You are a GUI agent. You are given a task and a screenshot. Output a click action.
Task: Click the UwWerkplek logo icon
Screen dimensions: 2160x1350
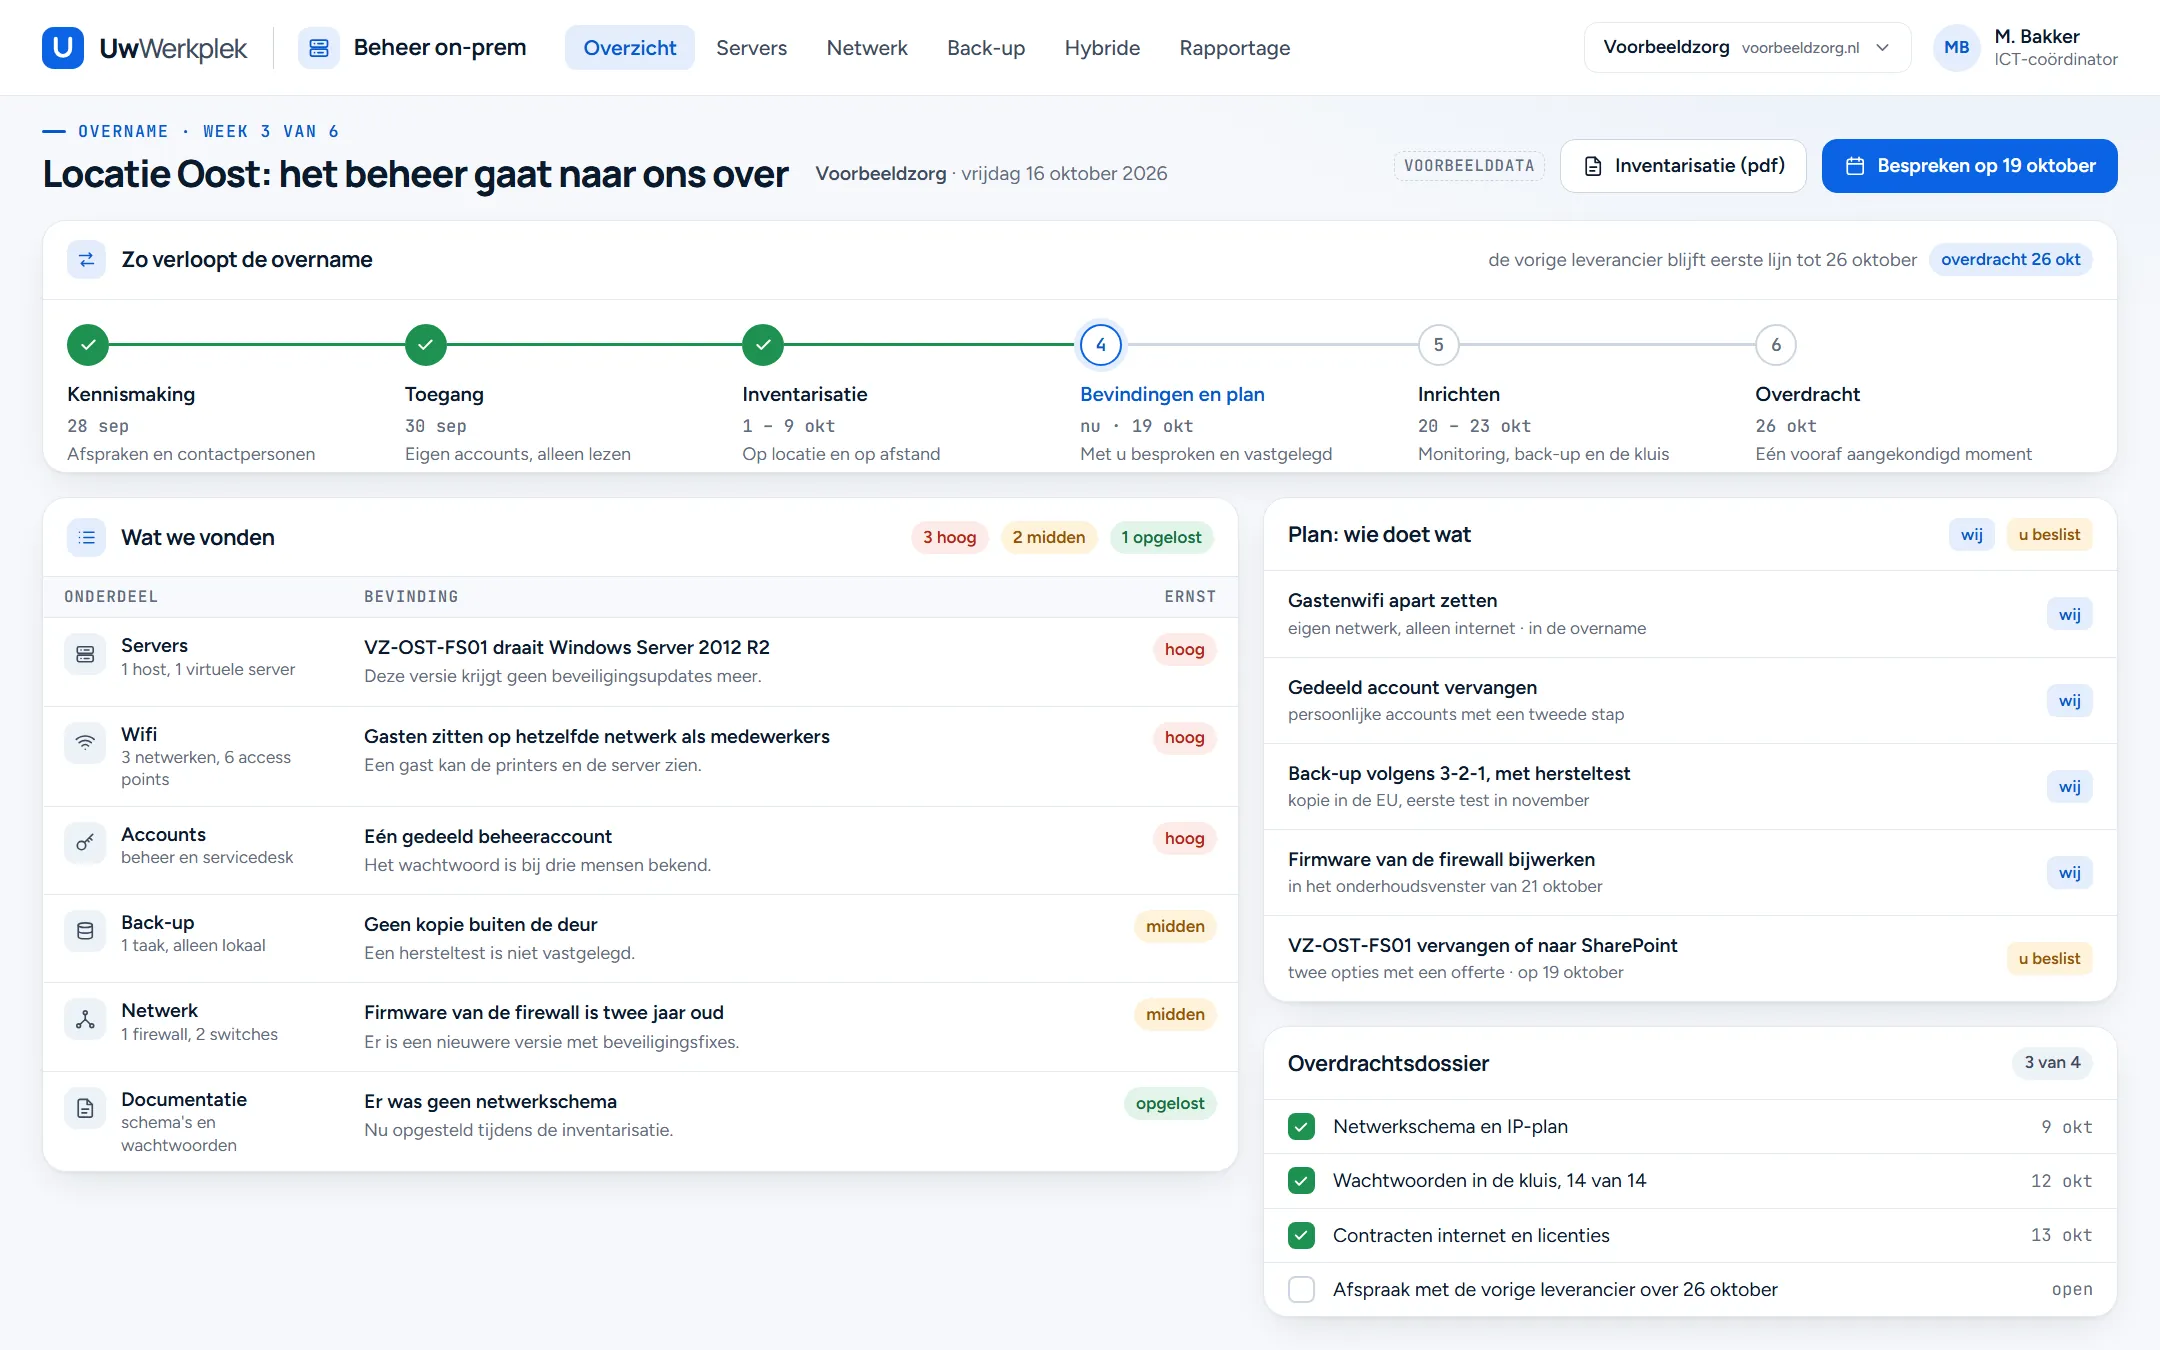pyautogui.click(x=62, y=47)
